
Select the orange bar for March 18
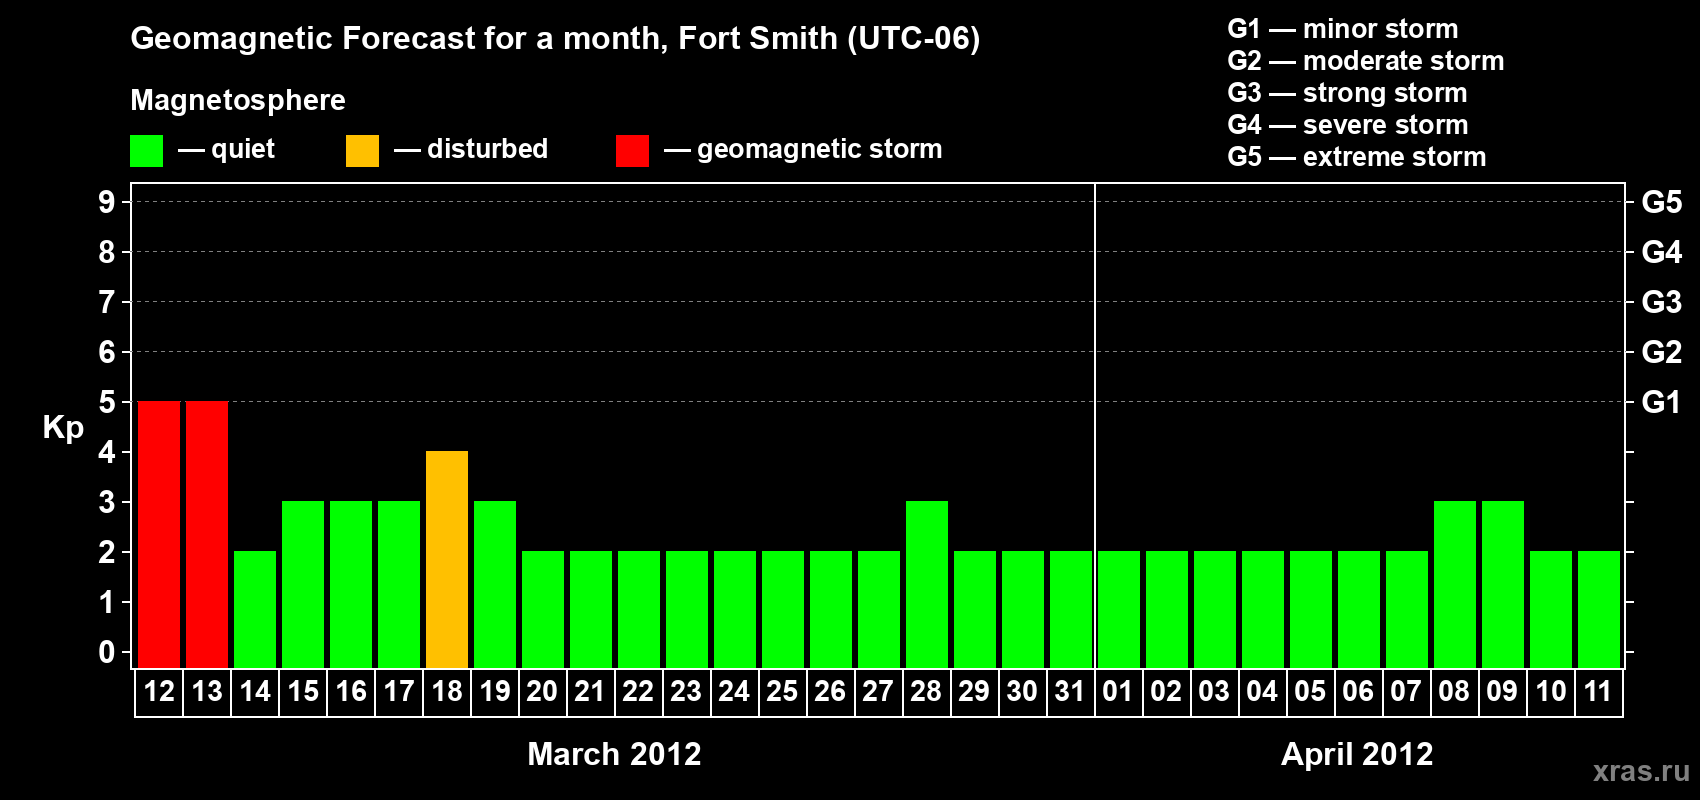[x=447, y=559]
